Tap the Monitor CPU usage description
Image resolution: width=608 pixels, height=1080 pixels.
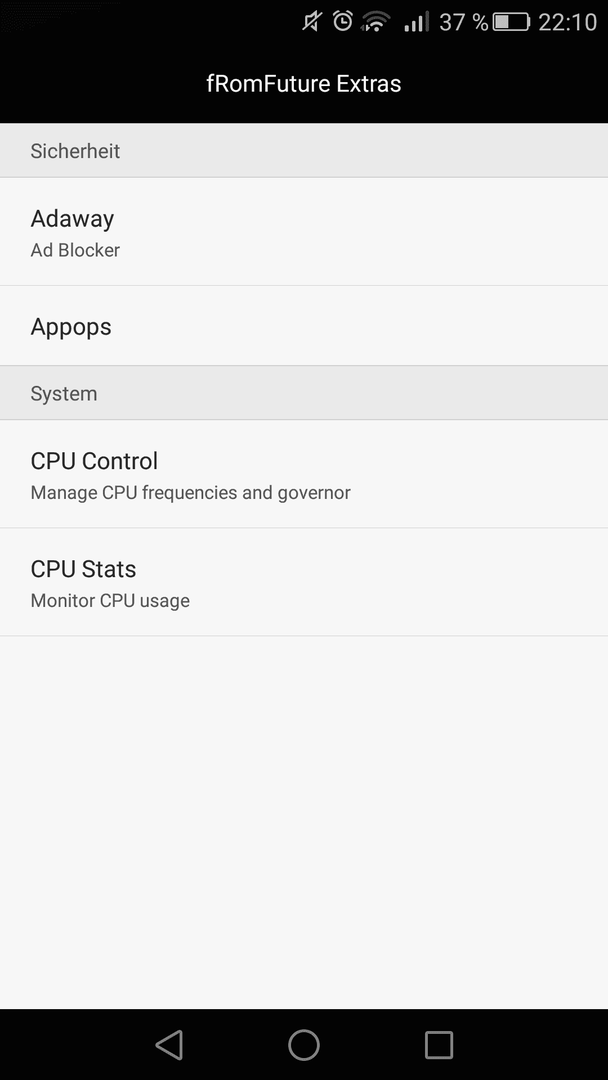pyautogui.click(x=110, y=601)
